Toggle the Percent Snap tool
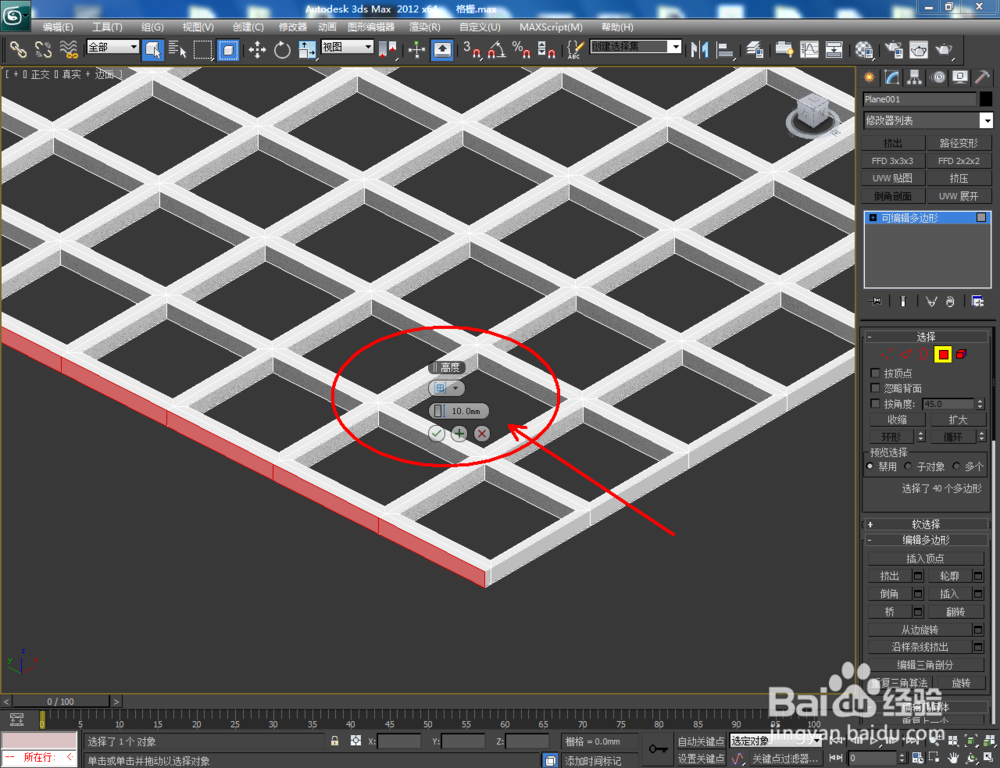This screenshot has width=1000, height=768. (521, 49)
